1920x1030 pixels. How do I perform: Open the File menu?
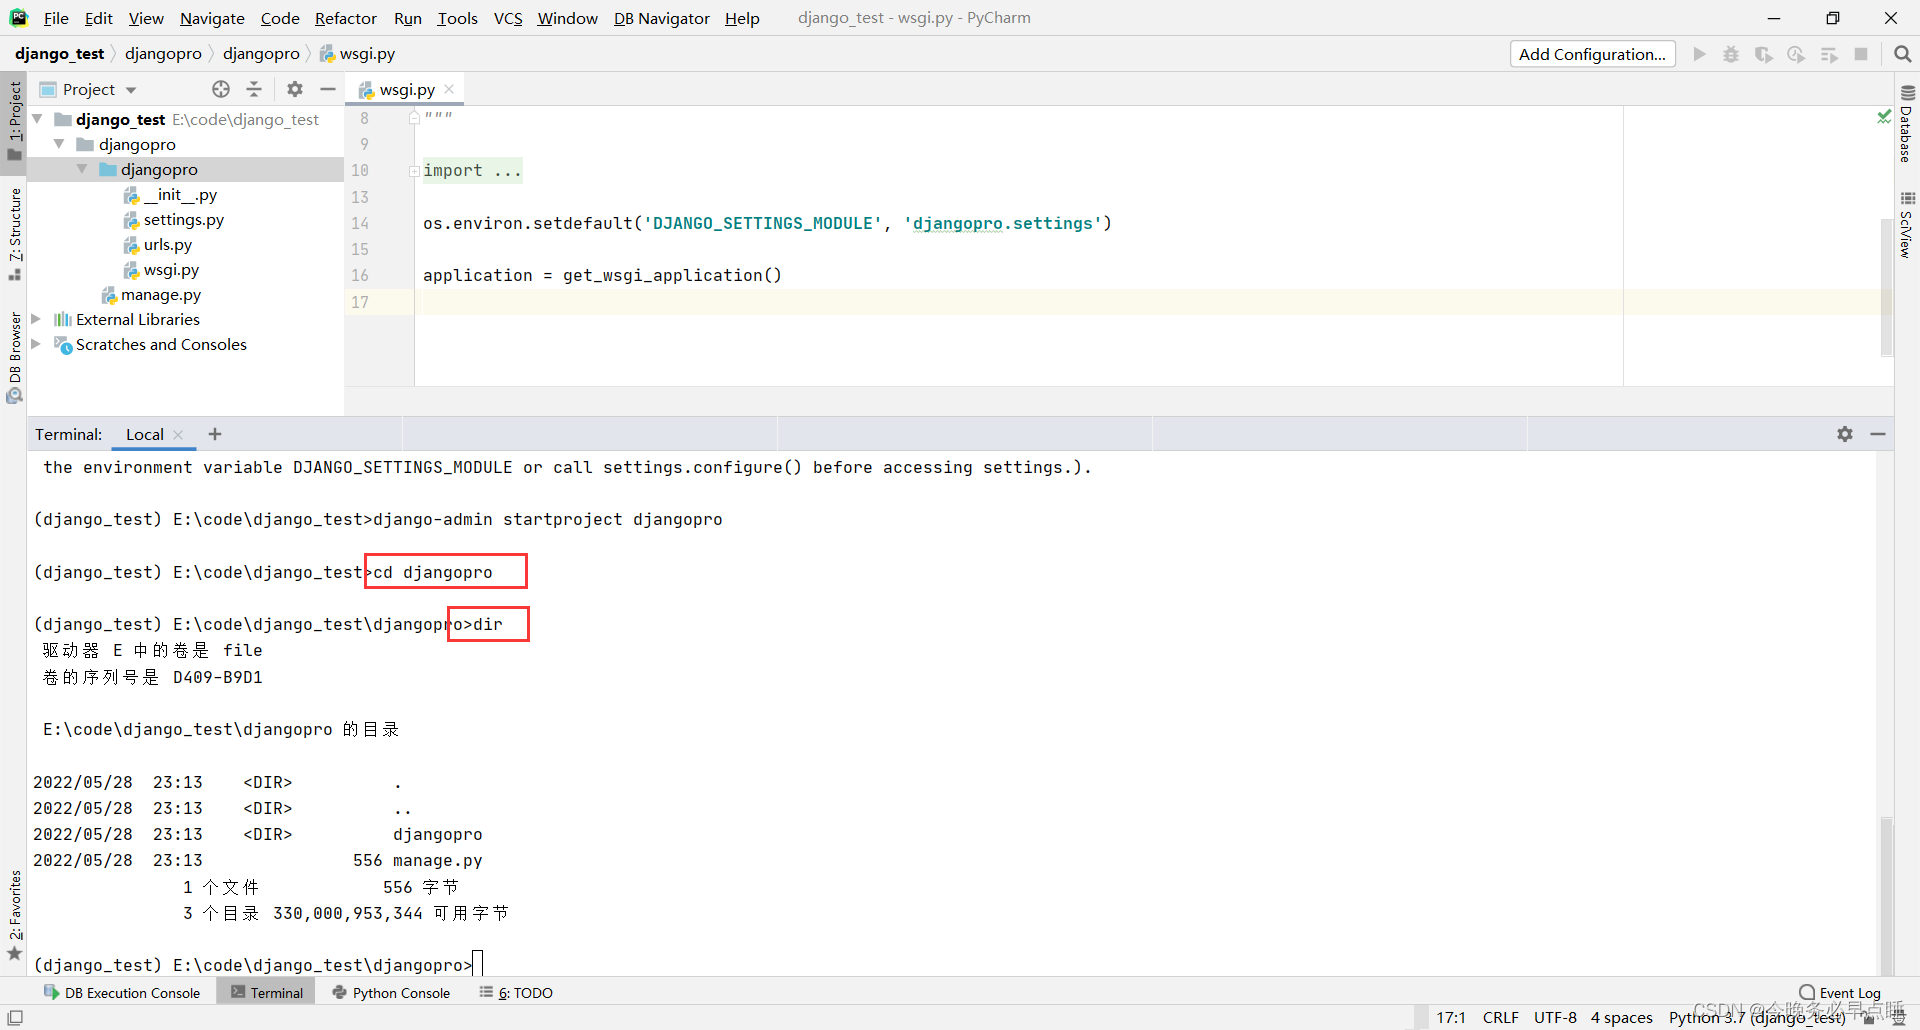click(56, 18)
